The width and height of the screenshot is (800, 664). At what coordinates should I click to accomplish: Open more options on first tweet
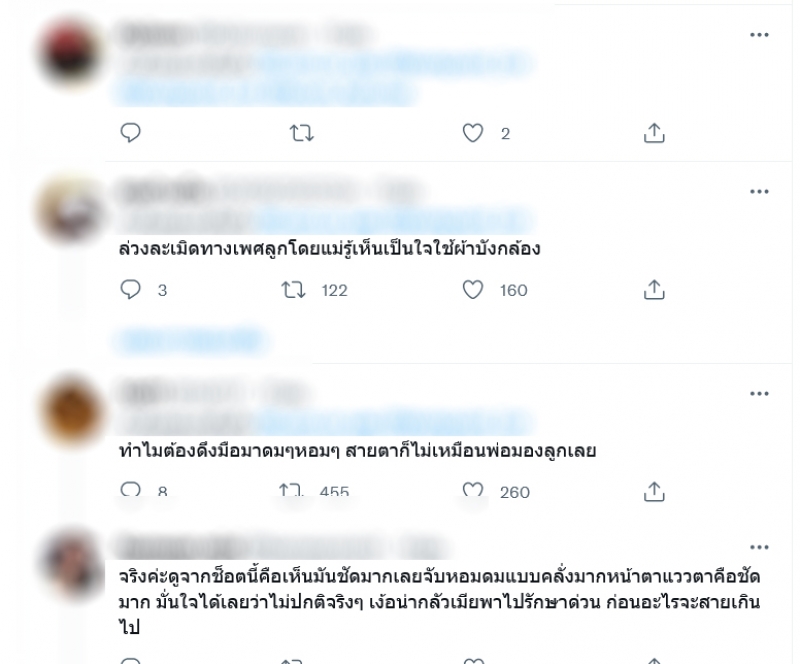(x=759, y=35)
